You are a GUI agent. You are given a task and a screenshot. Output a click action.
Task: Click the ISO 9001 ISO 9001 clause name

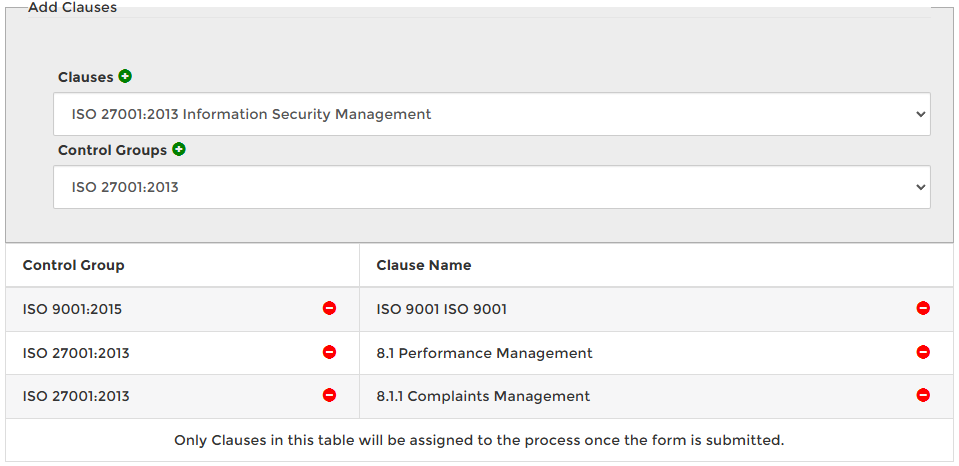pyautogui.click(x=441, y=309)
